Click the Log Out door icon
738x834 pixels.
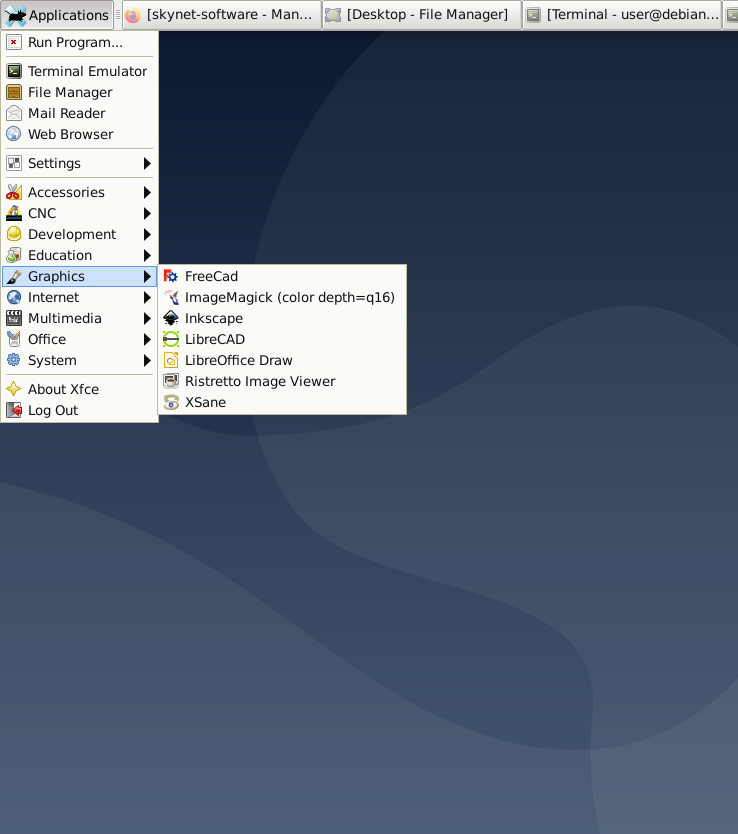[x=14, y=410]
